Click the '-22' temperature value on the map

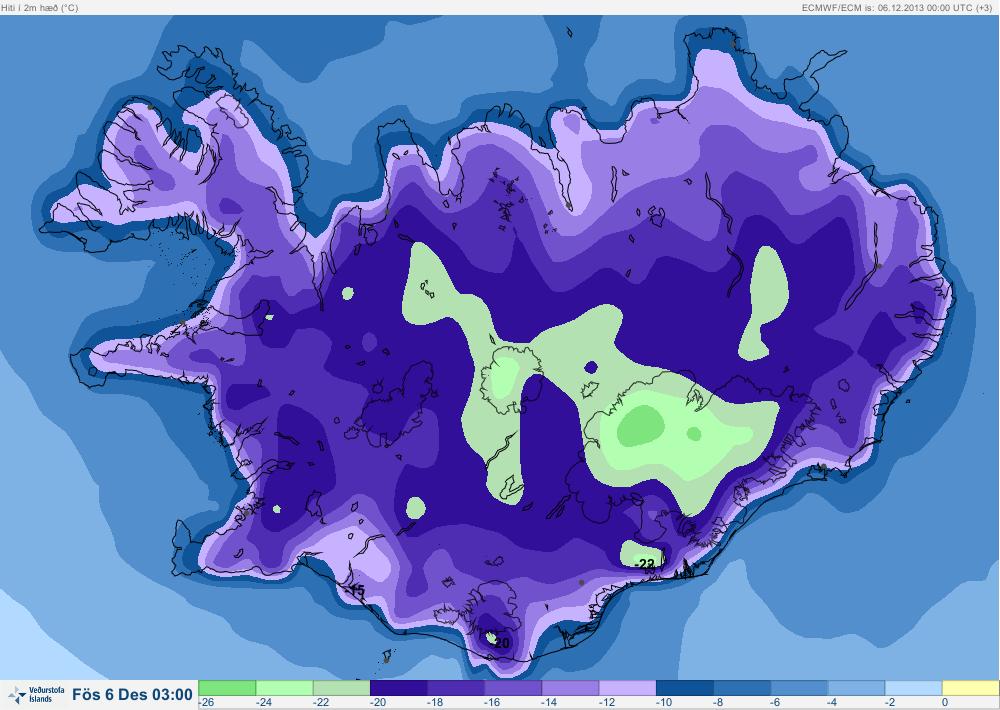tap(645, 564)
